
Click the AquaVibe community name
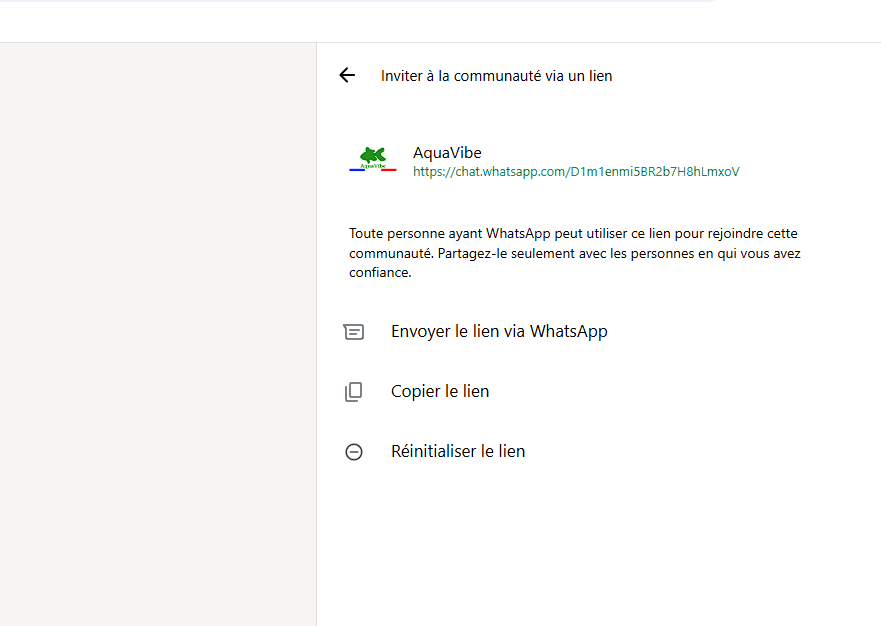pos(447,153)
